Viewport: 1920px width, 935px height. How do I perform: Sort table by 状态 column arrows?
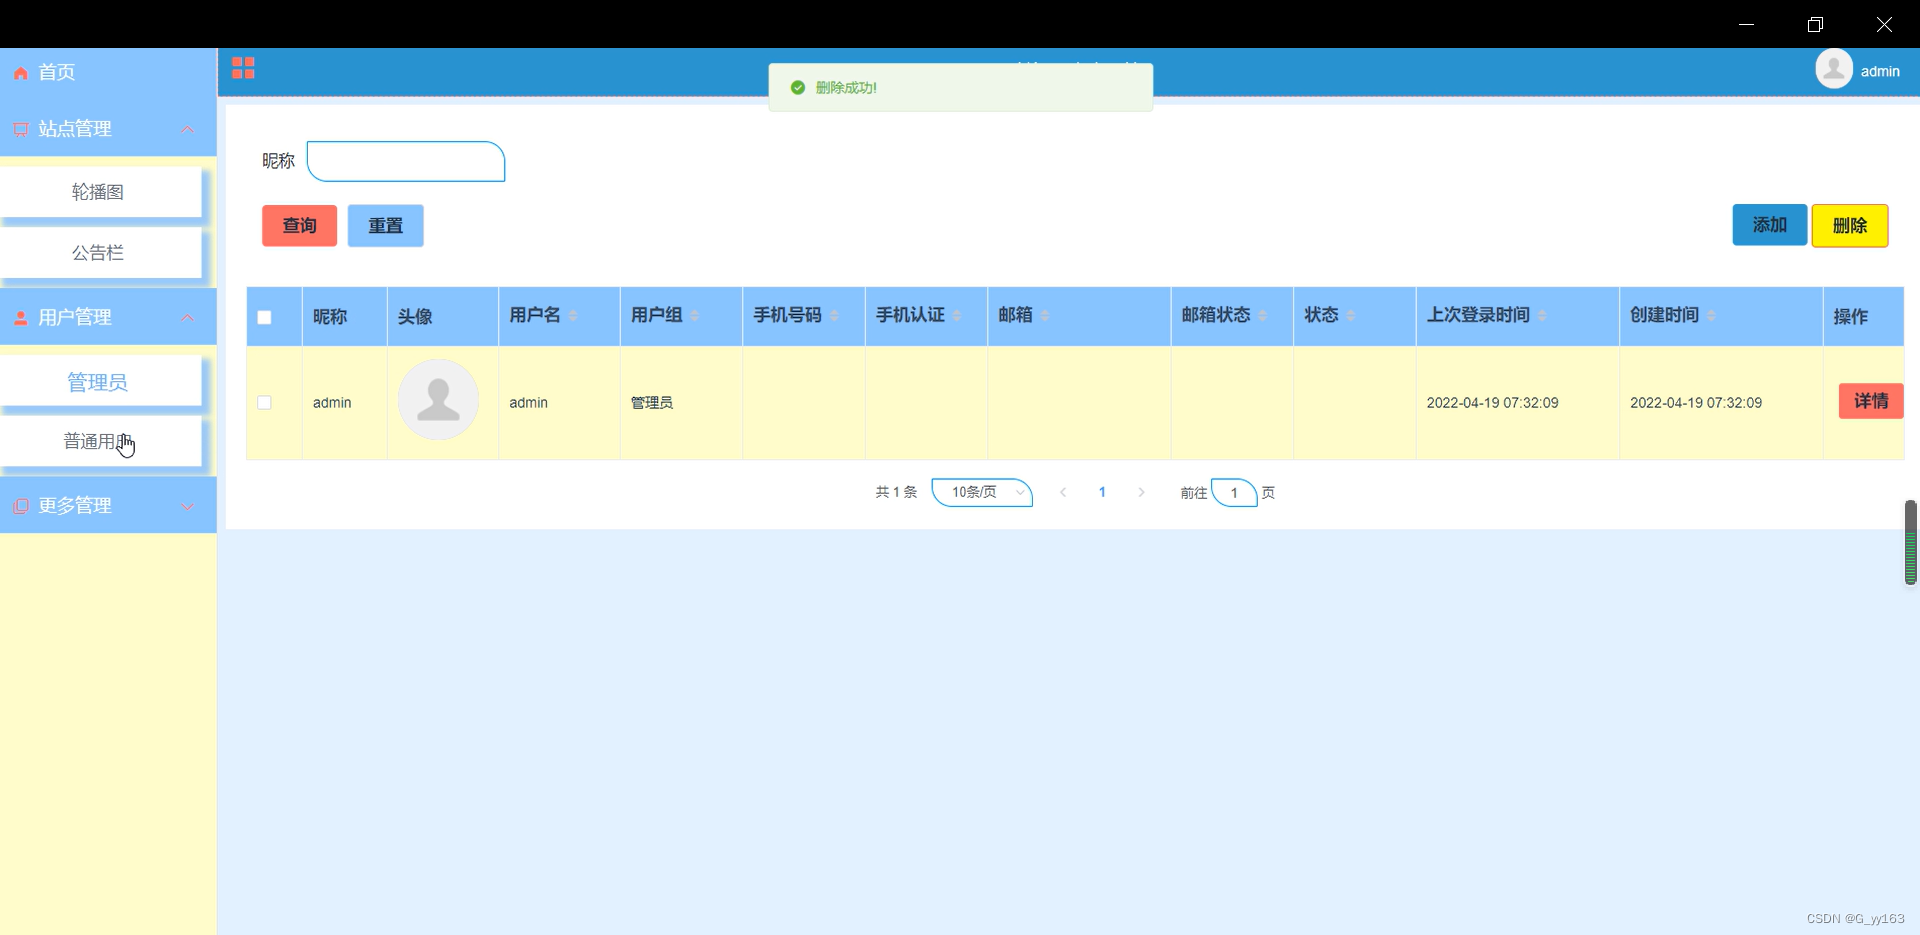1351,315
